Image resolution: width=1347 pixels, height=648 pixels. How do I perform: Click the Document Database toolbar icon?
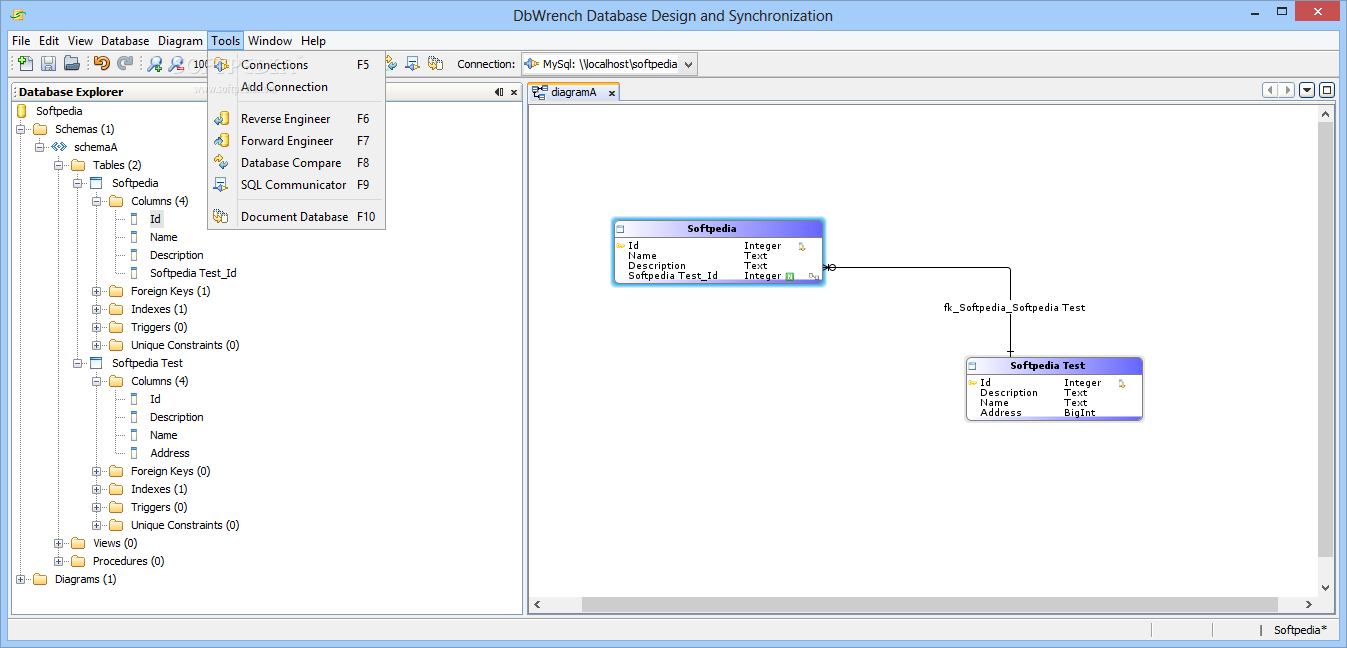click(x=435, y=63)
